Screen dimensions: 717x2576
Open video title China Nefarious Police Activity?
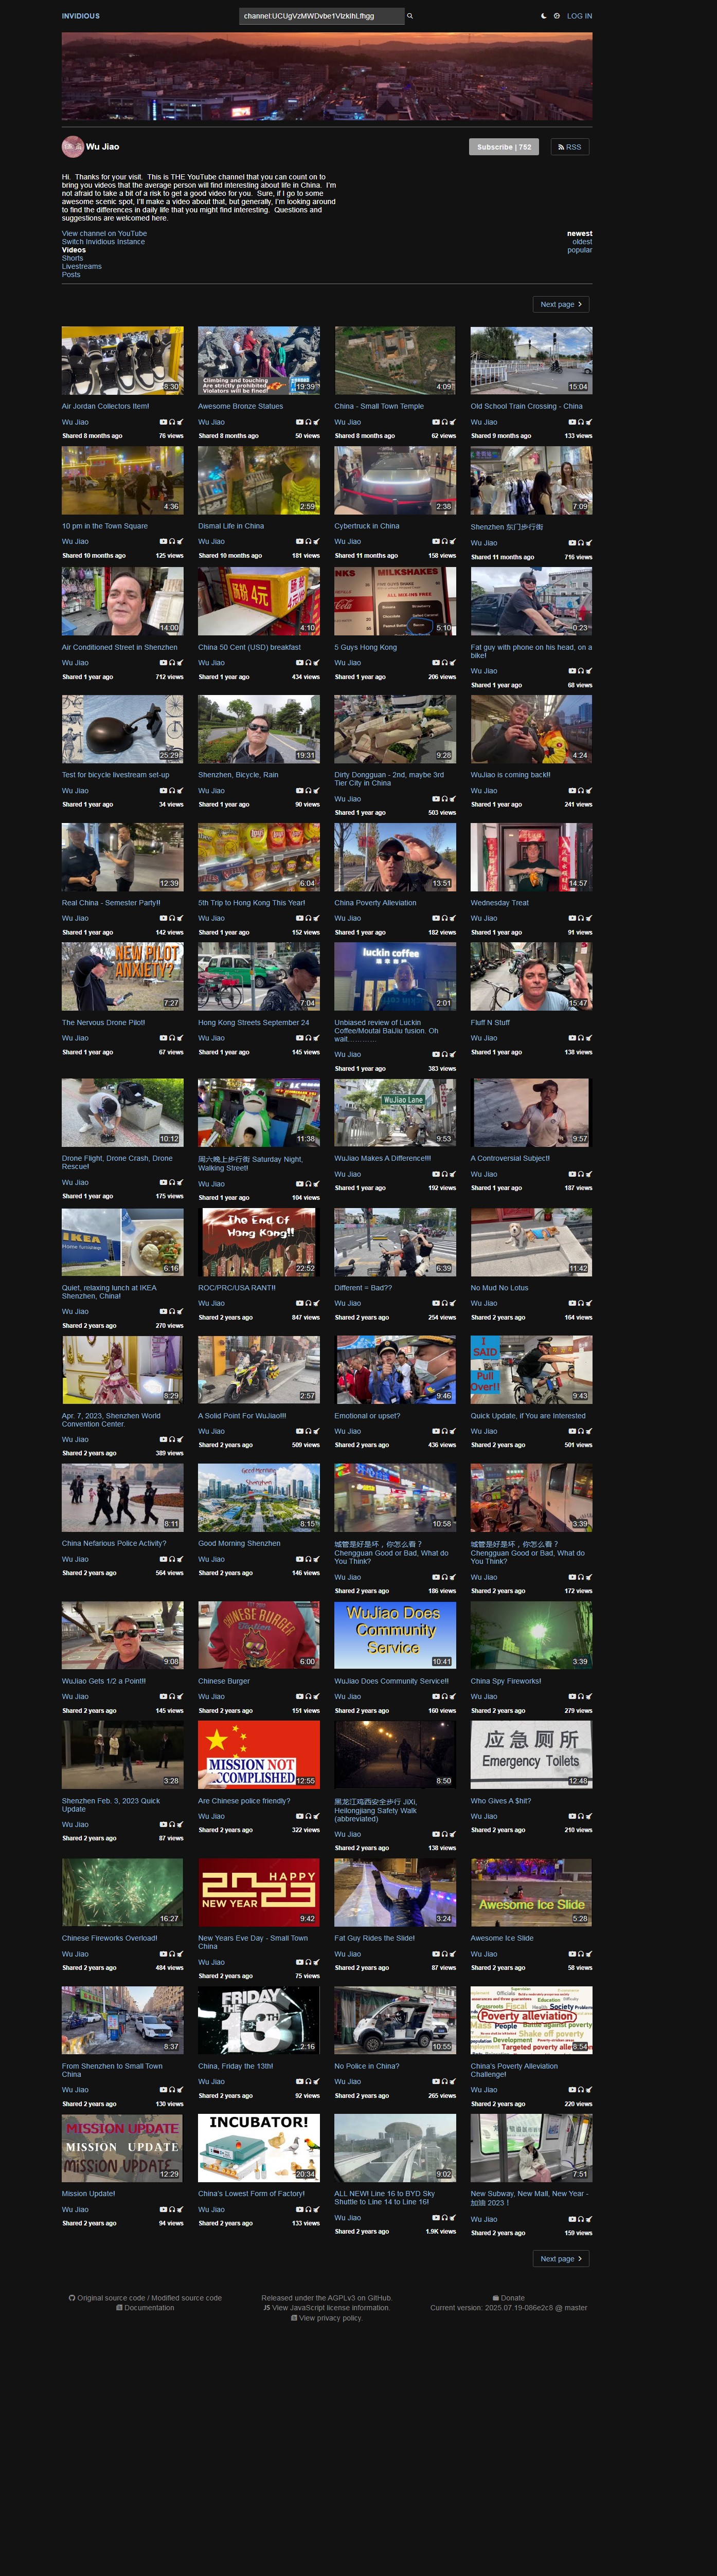(114, 1543)
